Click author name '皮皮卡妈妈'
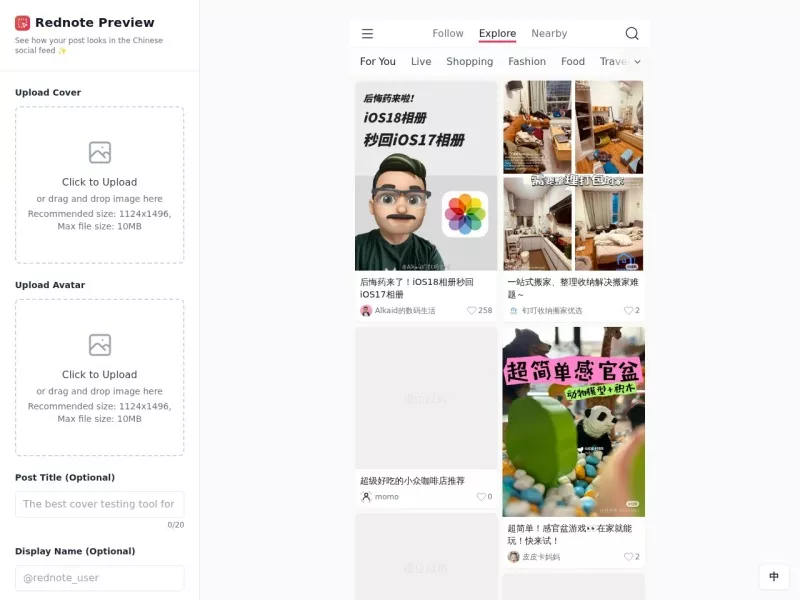Image resolution: width=800 pixels, height=600 pixels. point(541,557)
